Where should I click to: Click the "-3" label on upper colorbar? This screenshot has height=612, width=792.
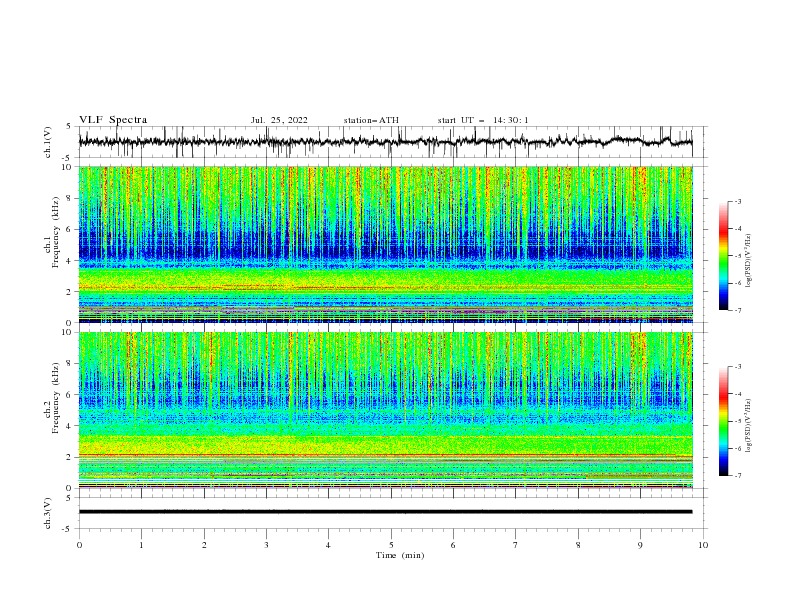click(x=737, y=201)
